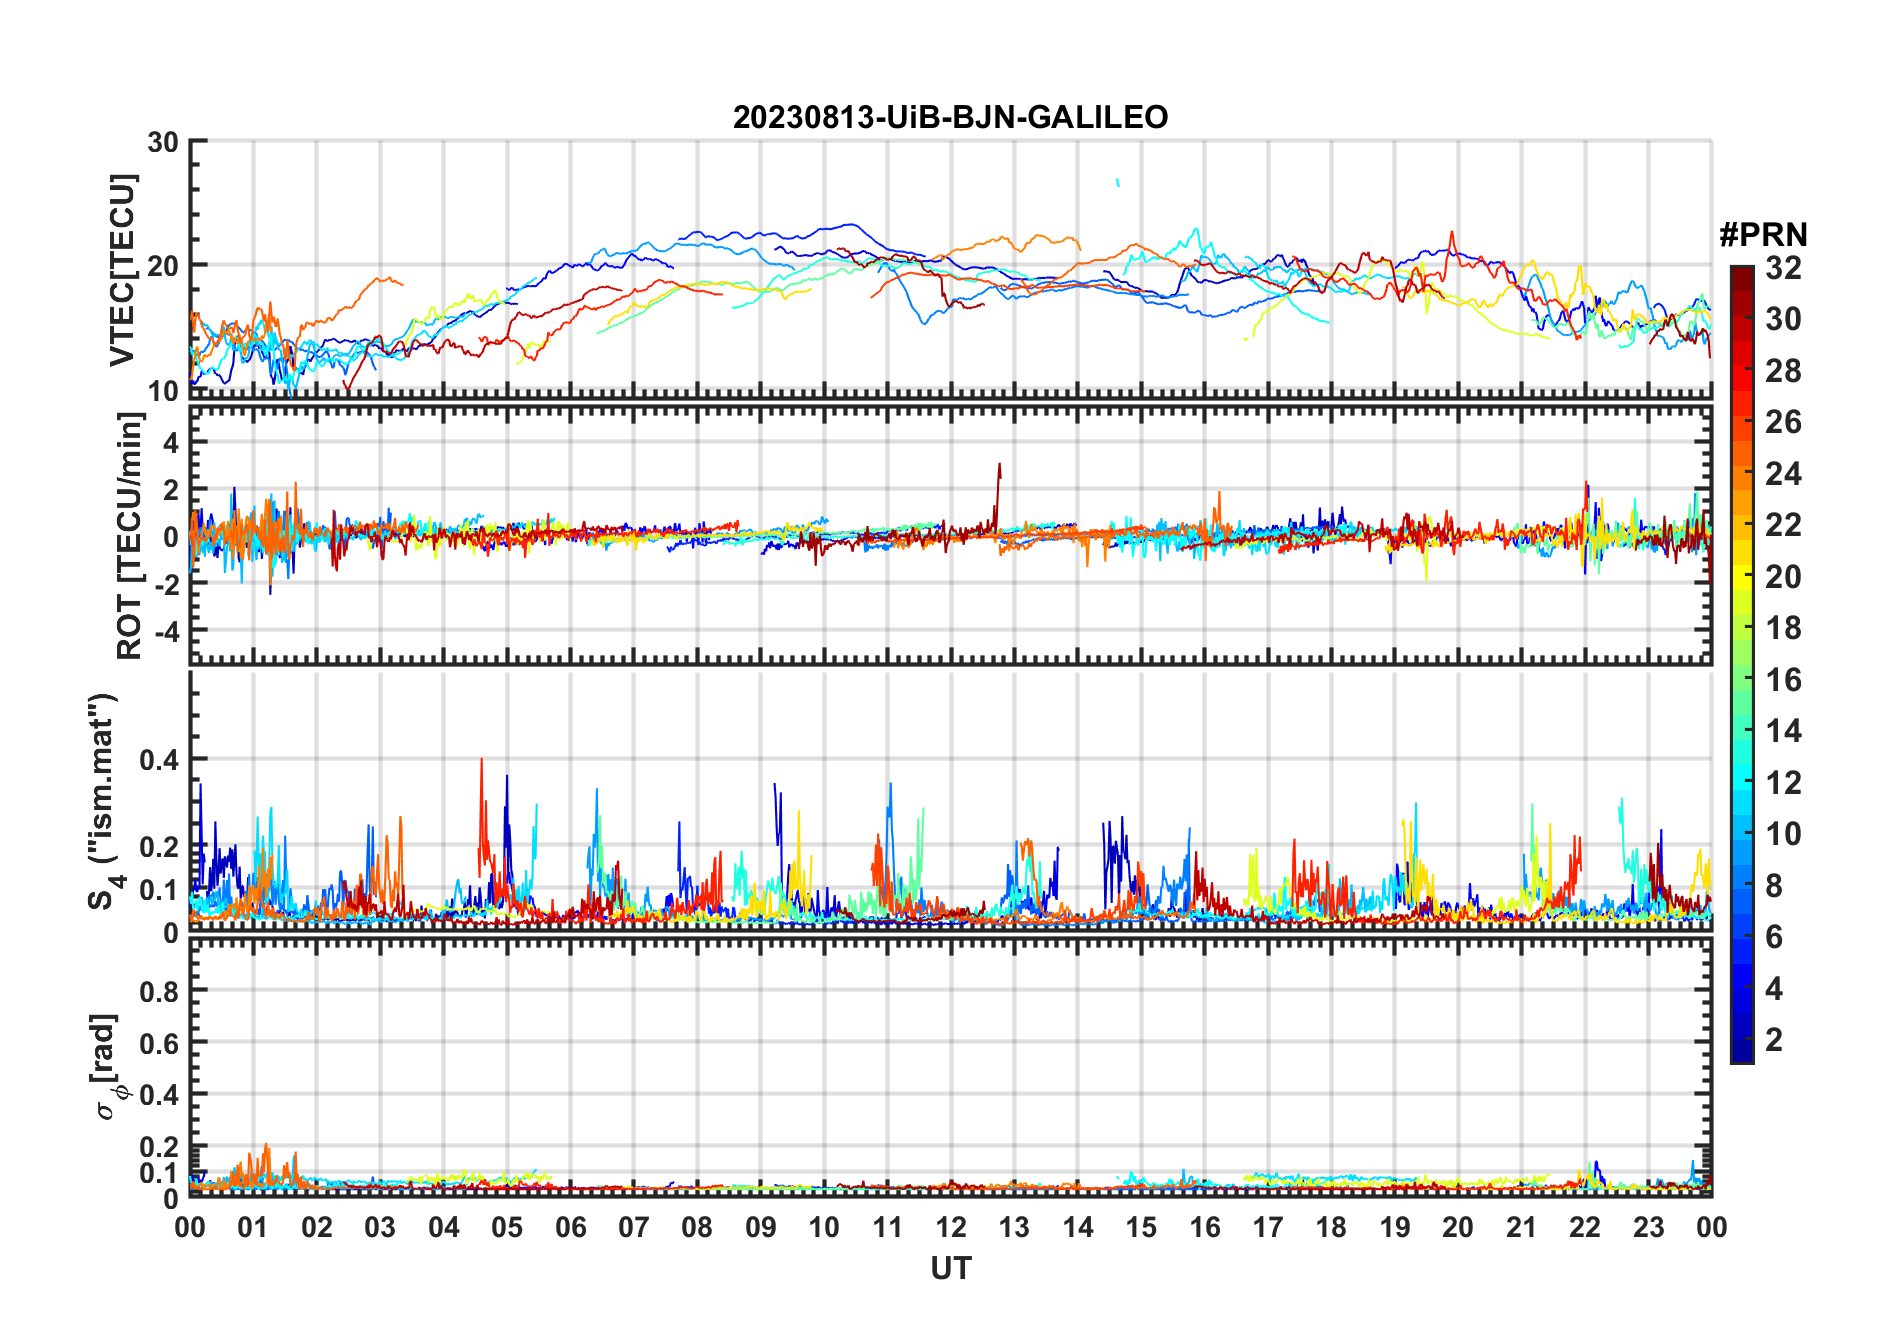The height and width of the screenshot is (1330, 1902).
Task: Click colorbar tick label 24
Action: [1783, 473]
